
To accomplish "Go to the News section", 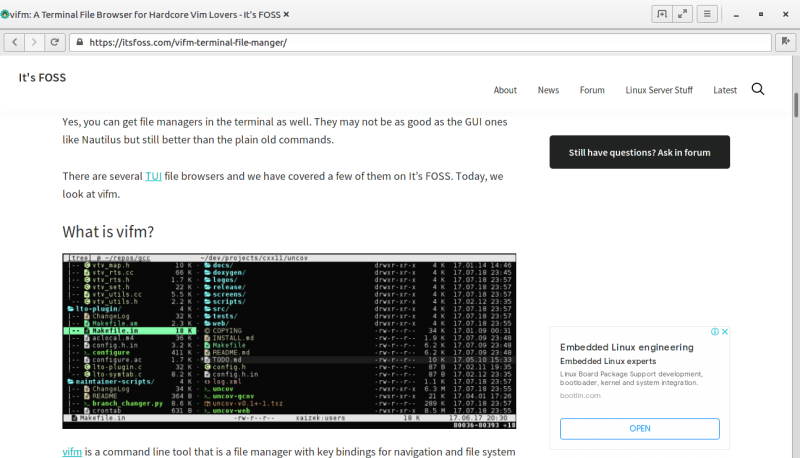I will (548, 90).
